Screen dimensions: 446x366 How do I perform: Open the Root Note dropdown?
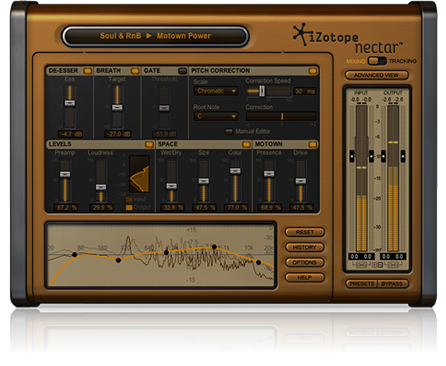[216, 116]
